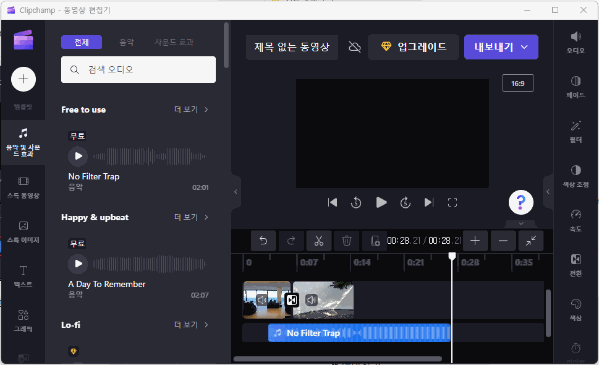Open the 색상 조정 color adjust panel
The width and height of the screenshot is (599, 365).
pos(576,176)
